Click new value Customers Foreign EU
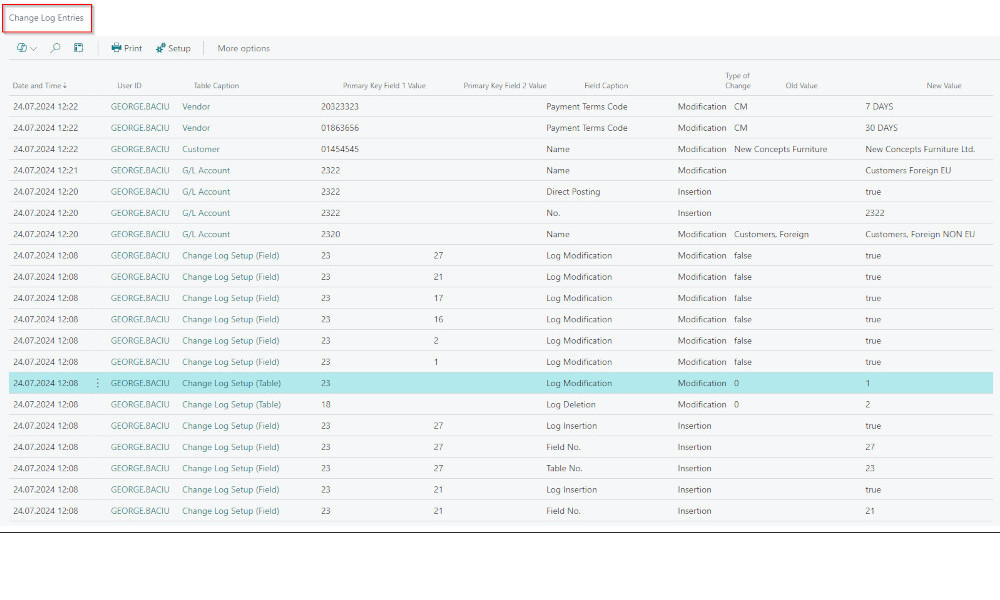The image size is (1000, 600). (x=908, y=170)
